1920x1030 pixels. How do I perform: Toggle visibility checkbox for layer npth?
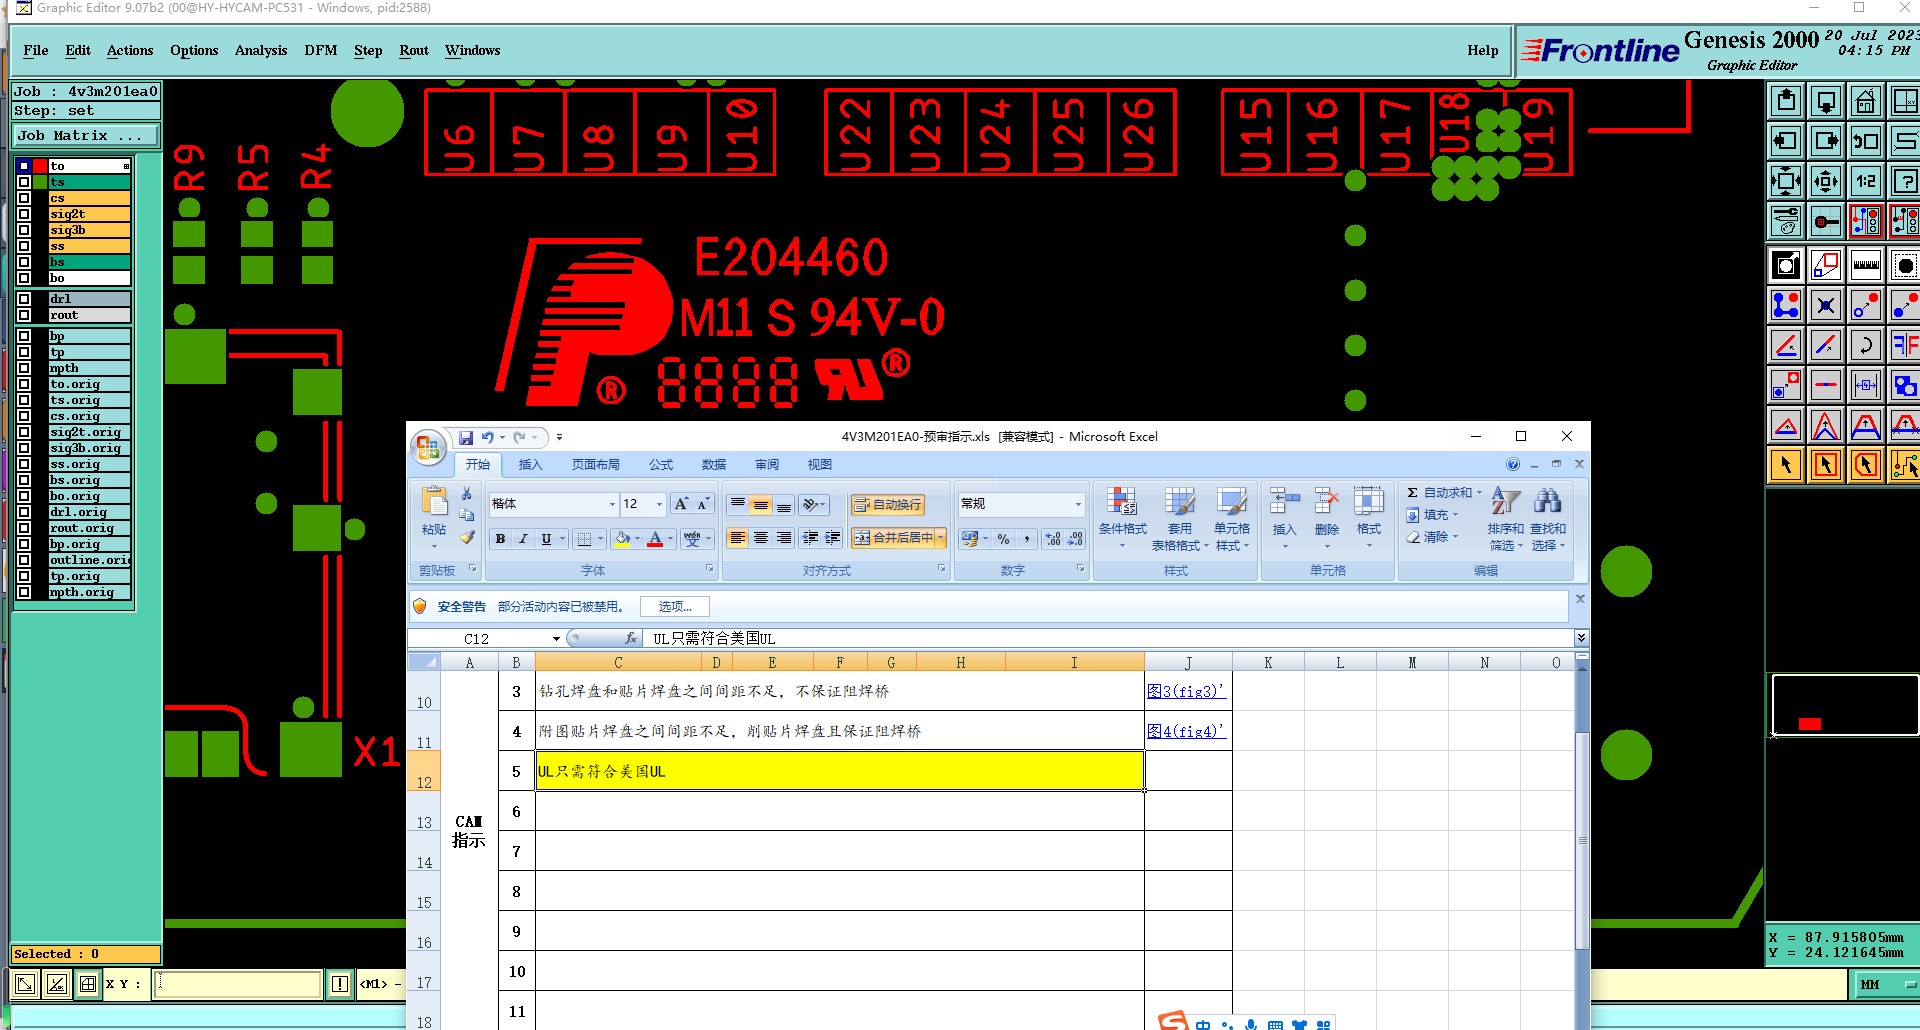coord(24,368)
